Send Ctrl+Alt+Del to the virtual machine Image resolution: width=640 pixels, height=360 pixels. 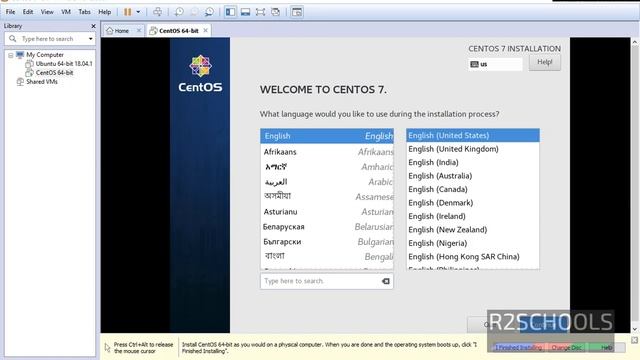click(158, 12)
